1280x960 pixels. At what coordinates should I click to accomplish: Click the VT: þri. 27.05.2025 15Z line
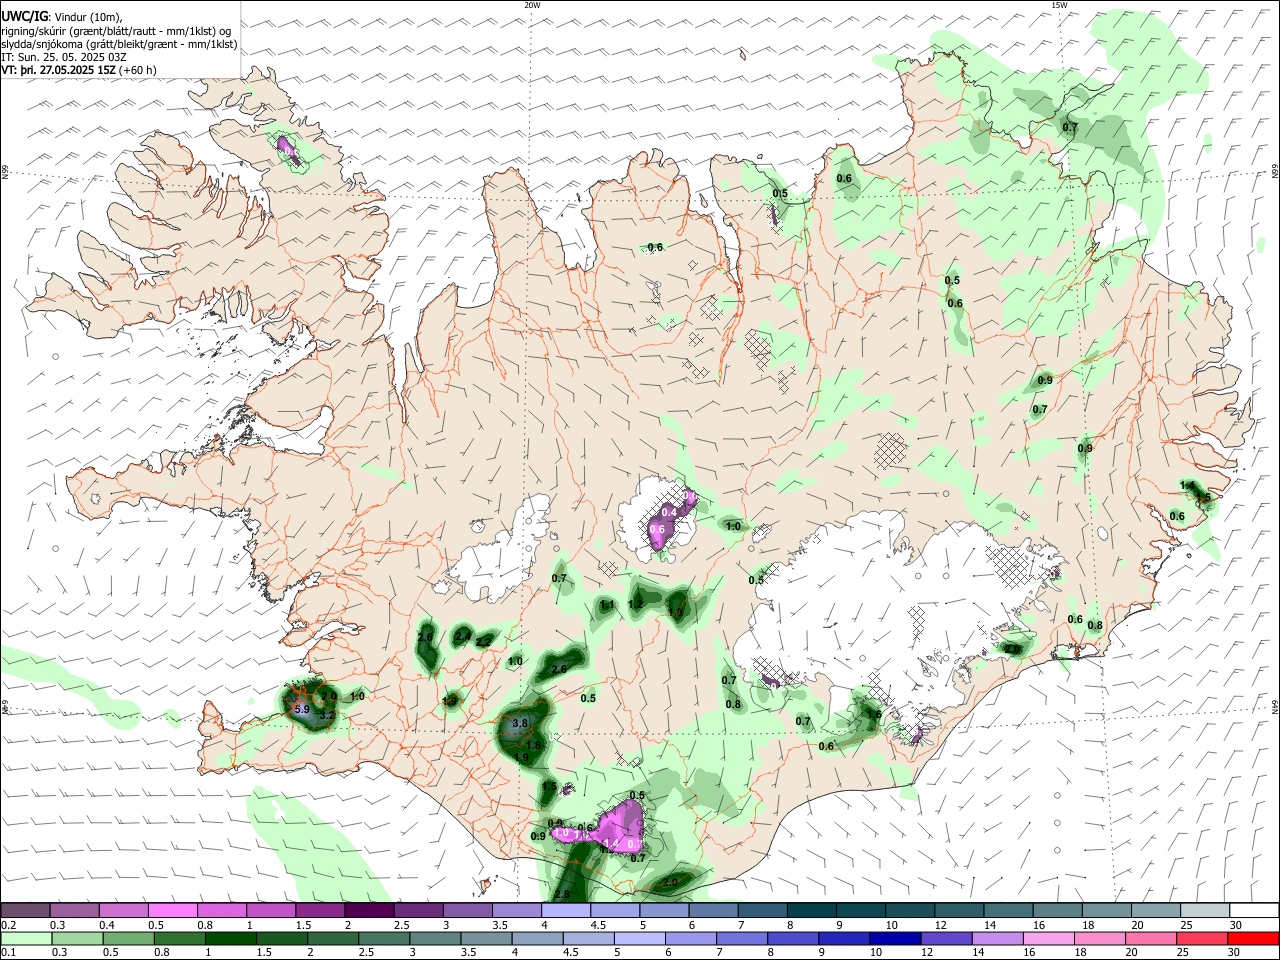pyautogui.click(x=79, y=70)
